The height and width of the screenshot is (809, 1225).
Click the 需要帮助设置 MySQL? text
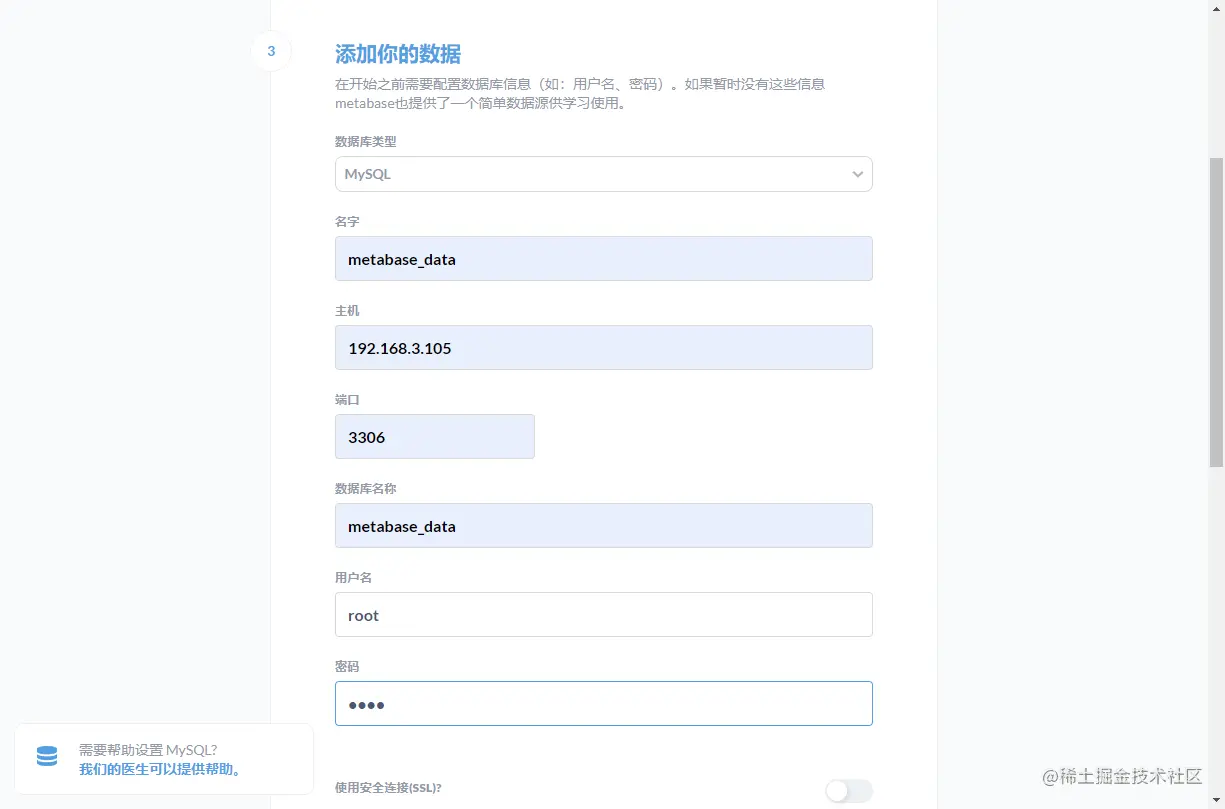point(148,750)
